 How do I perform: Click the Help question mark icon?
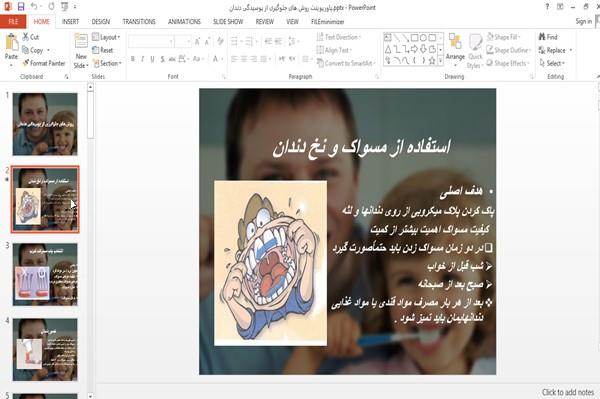point(547,7)
